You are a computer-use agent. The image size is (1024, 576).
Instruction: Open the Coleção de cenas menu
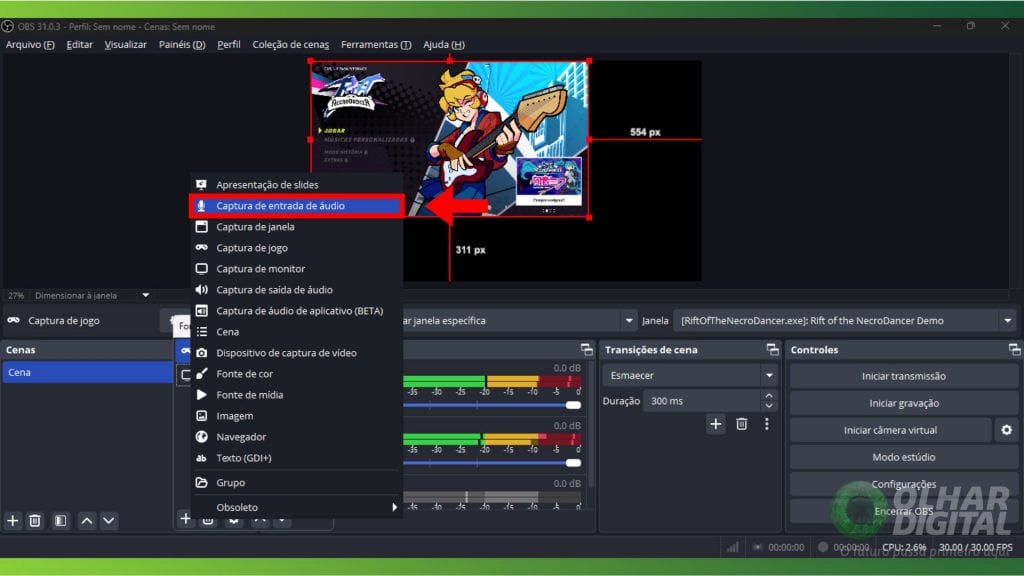[290, 44]
